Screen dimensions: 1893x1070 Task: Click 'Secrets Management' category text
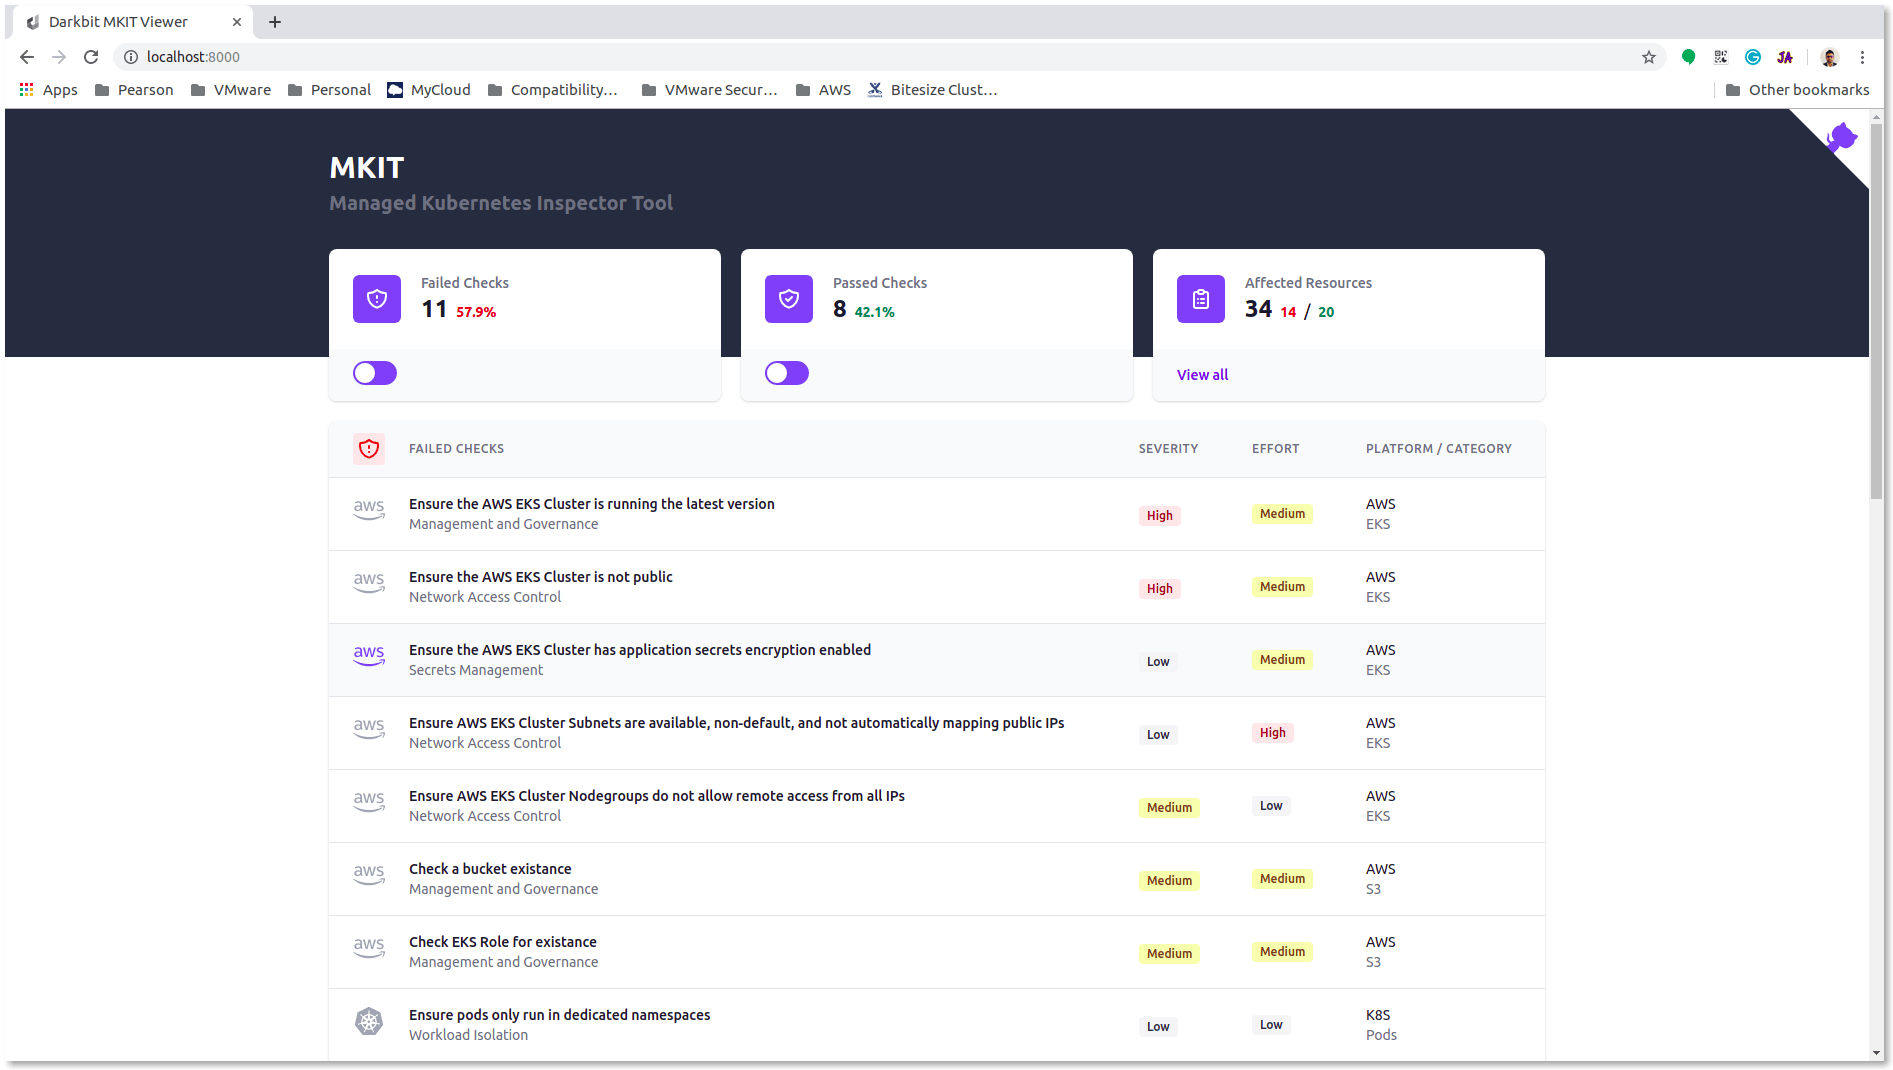(476, 670)
